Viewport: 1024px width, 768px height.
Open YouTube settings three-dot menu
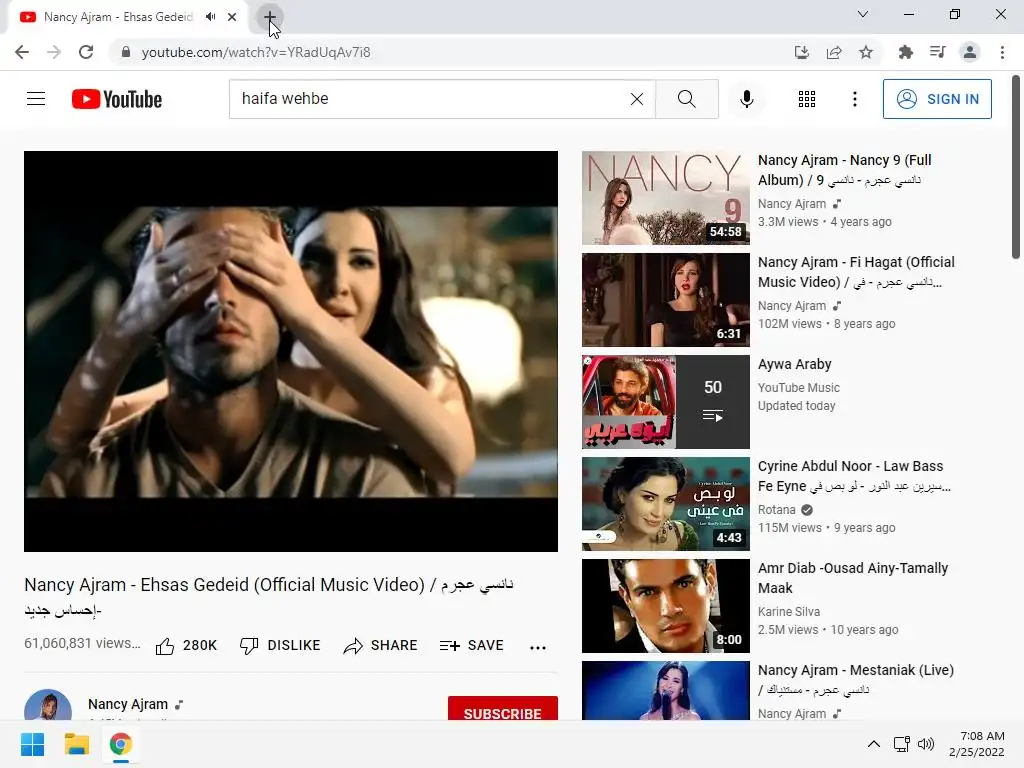854,99
